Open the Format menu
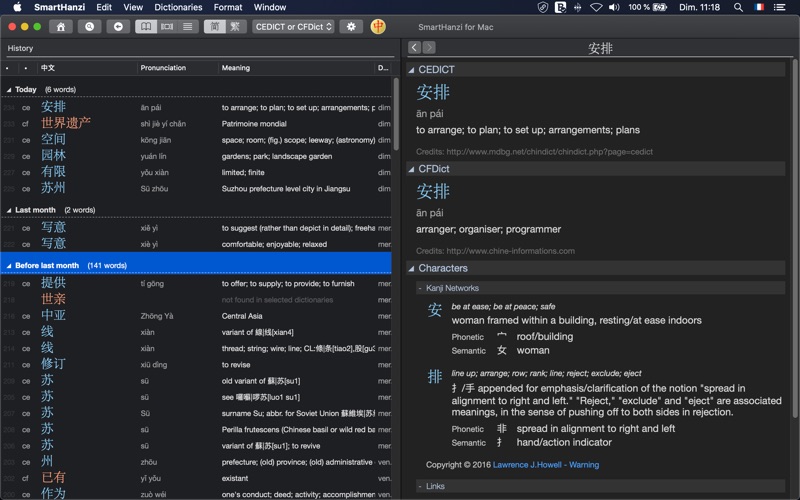Image resolution: width=800 pixels, height=500 pixels. click(228, 7)
